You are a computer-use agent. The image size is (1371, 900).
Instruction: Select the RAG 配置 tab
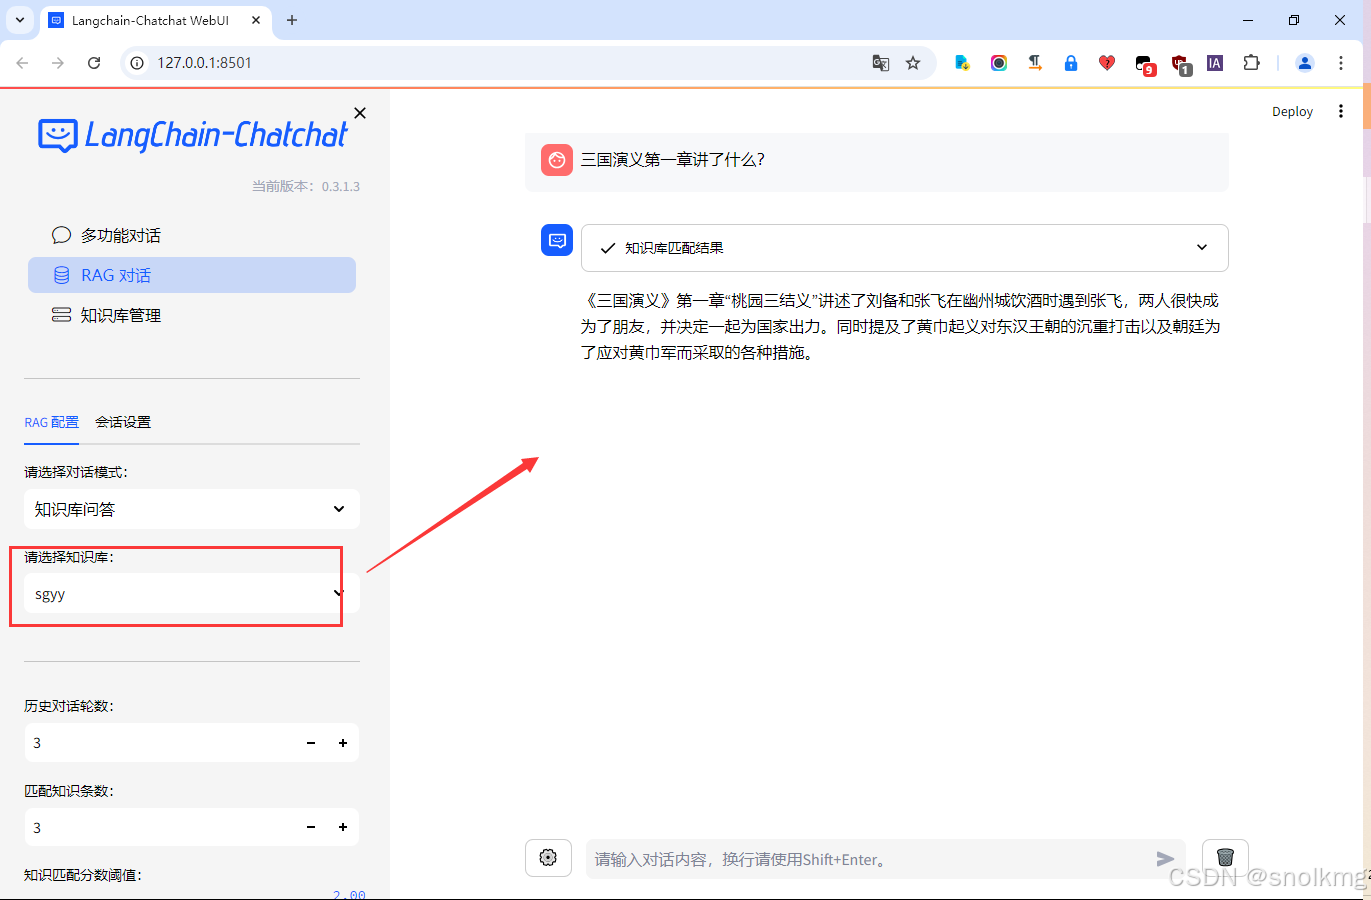tap(51, 422)
